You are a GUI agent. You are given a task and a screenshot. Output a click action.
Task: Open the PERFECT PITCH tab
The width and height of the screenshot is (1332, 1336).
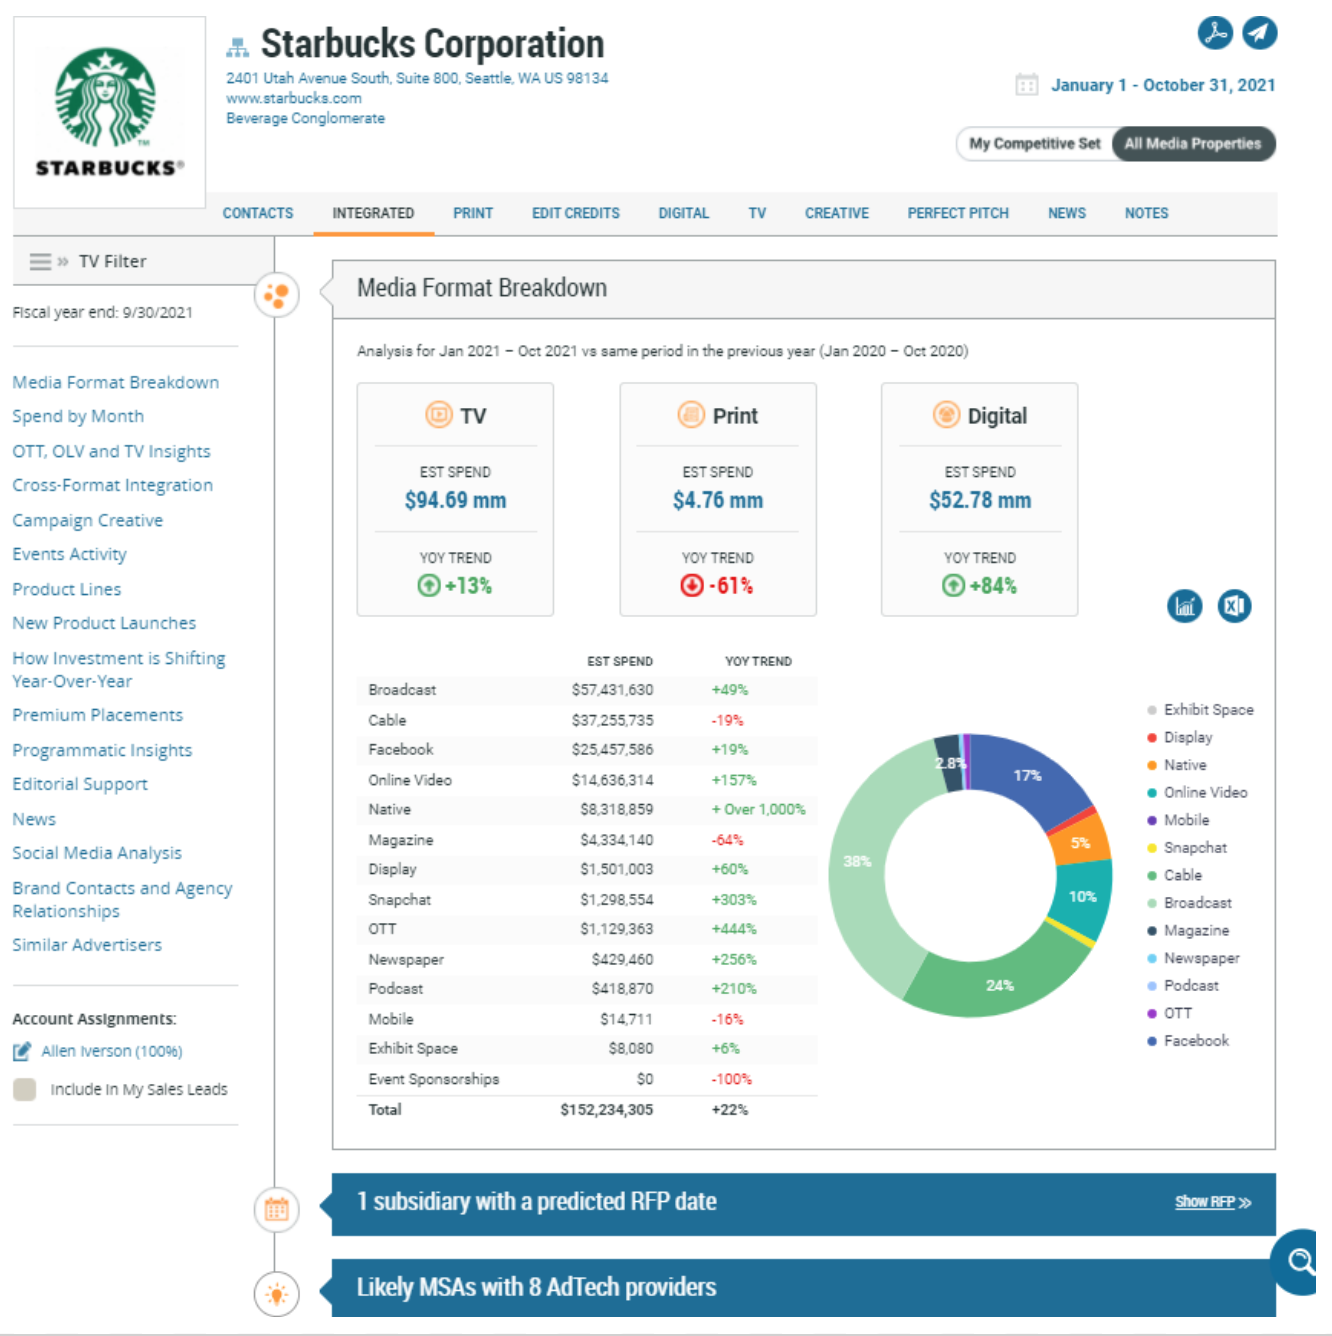(958, 213)
